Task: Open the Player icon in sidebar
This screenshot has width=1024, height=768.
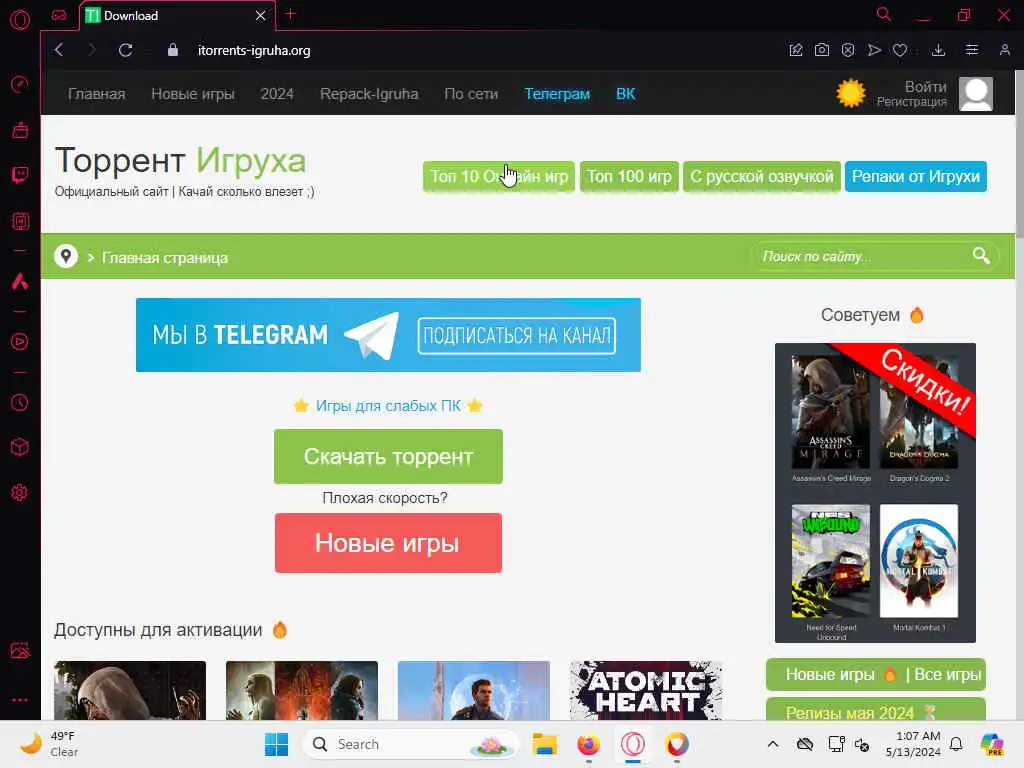Action: coord(20,342)
